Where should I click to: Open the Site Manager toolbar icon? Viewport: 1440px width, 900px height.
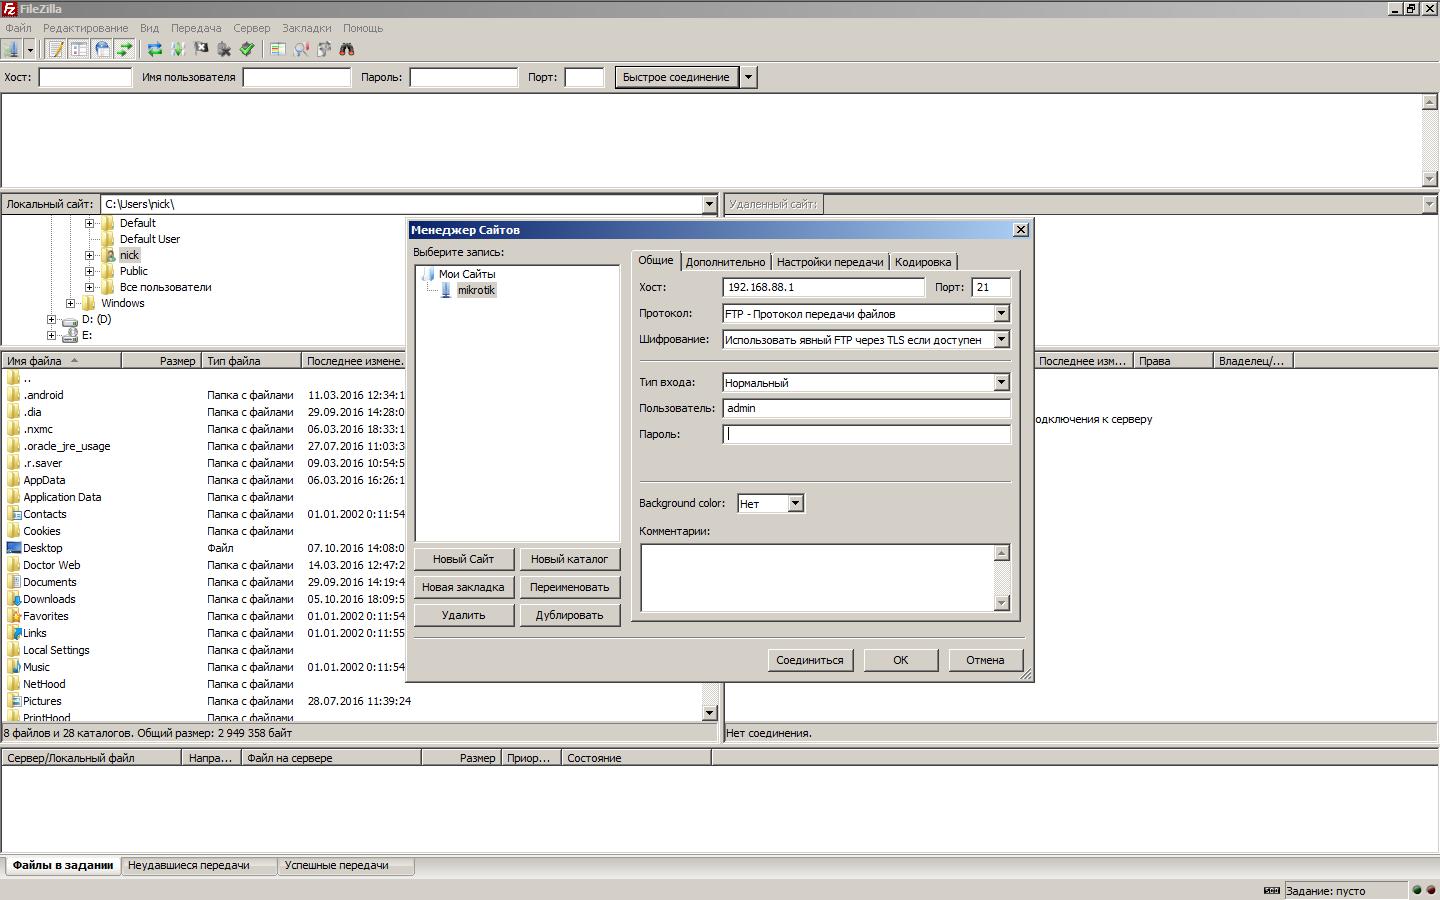click(12, 49)
